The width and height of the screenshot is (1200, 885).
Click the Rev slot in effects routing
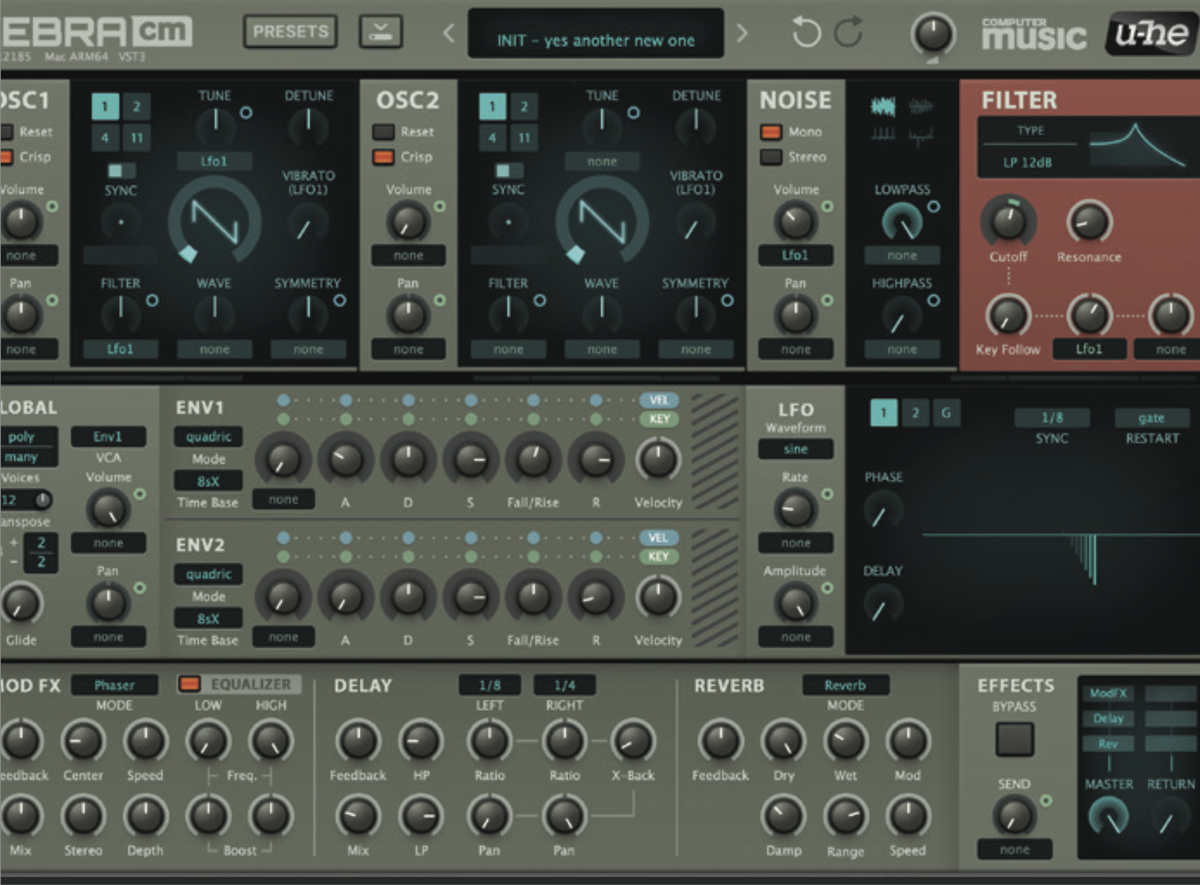[x=1109, y=745]
